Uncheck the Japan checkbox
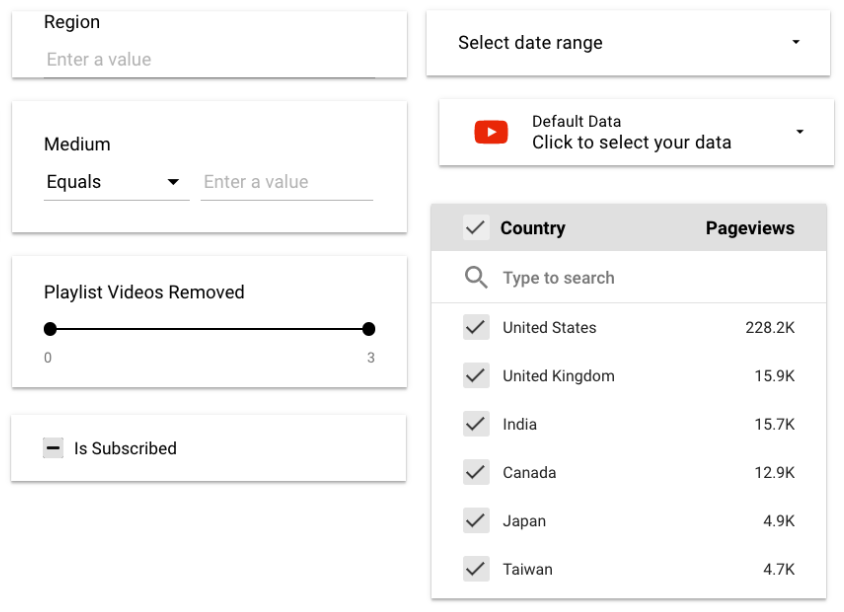The height and width of the screenshot is (612, 844). pyautogui.click(x=476, y=520)
